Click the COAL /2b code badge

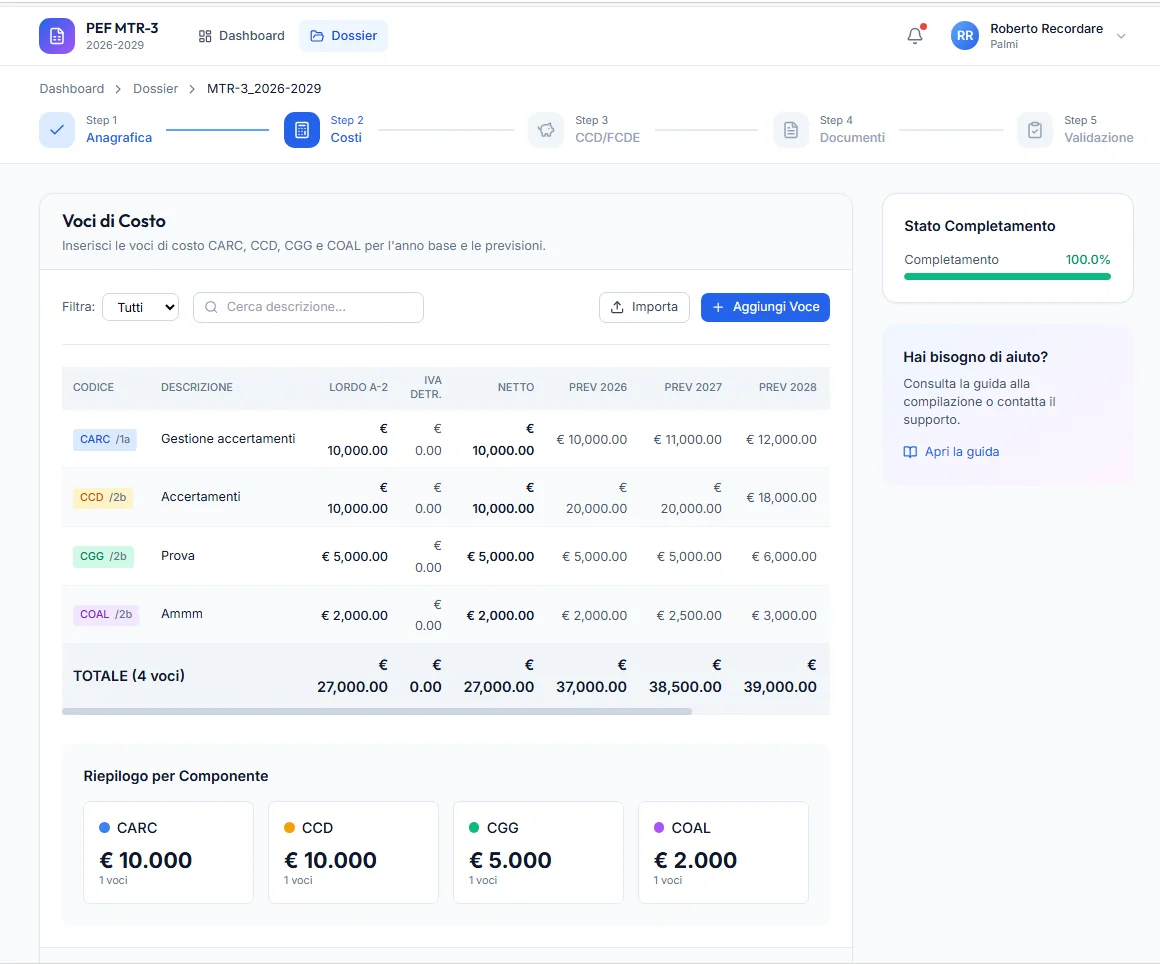click(x=106, y=614)
